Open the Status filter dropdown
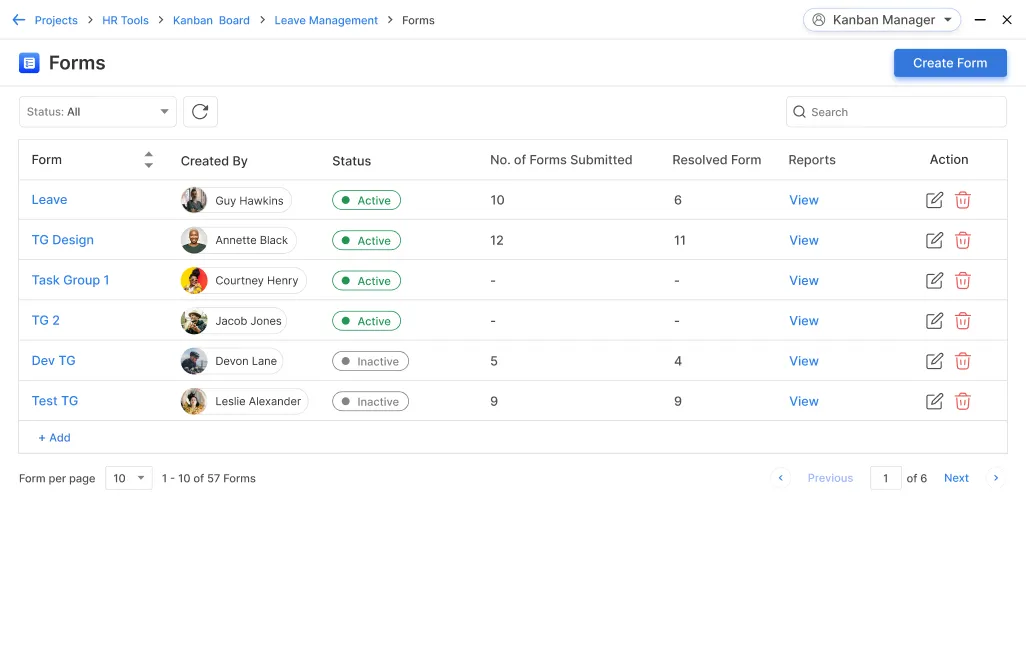Viewport: 1026px width, 660px height. click(x=98, y=112)
